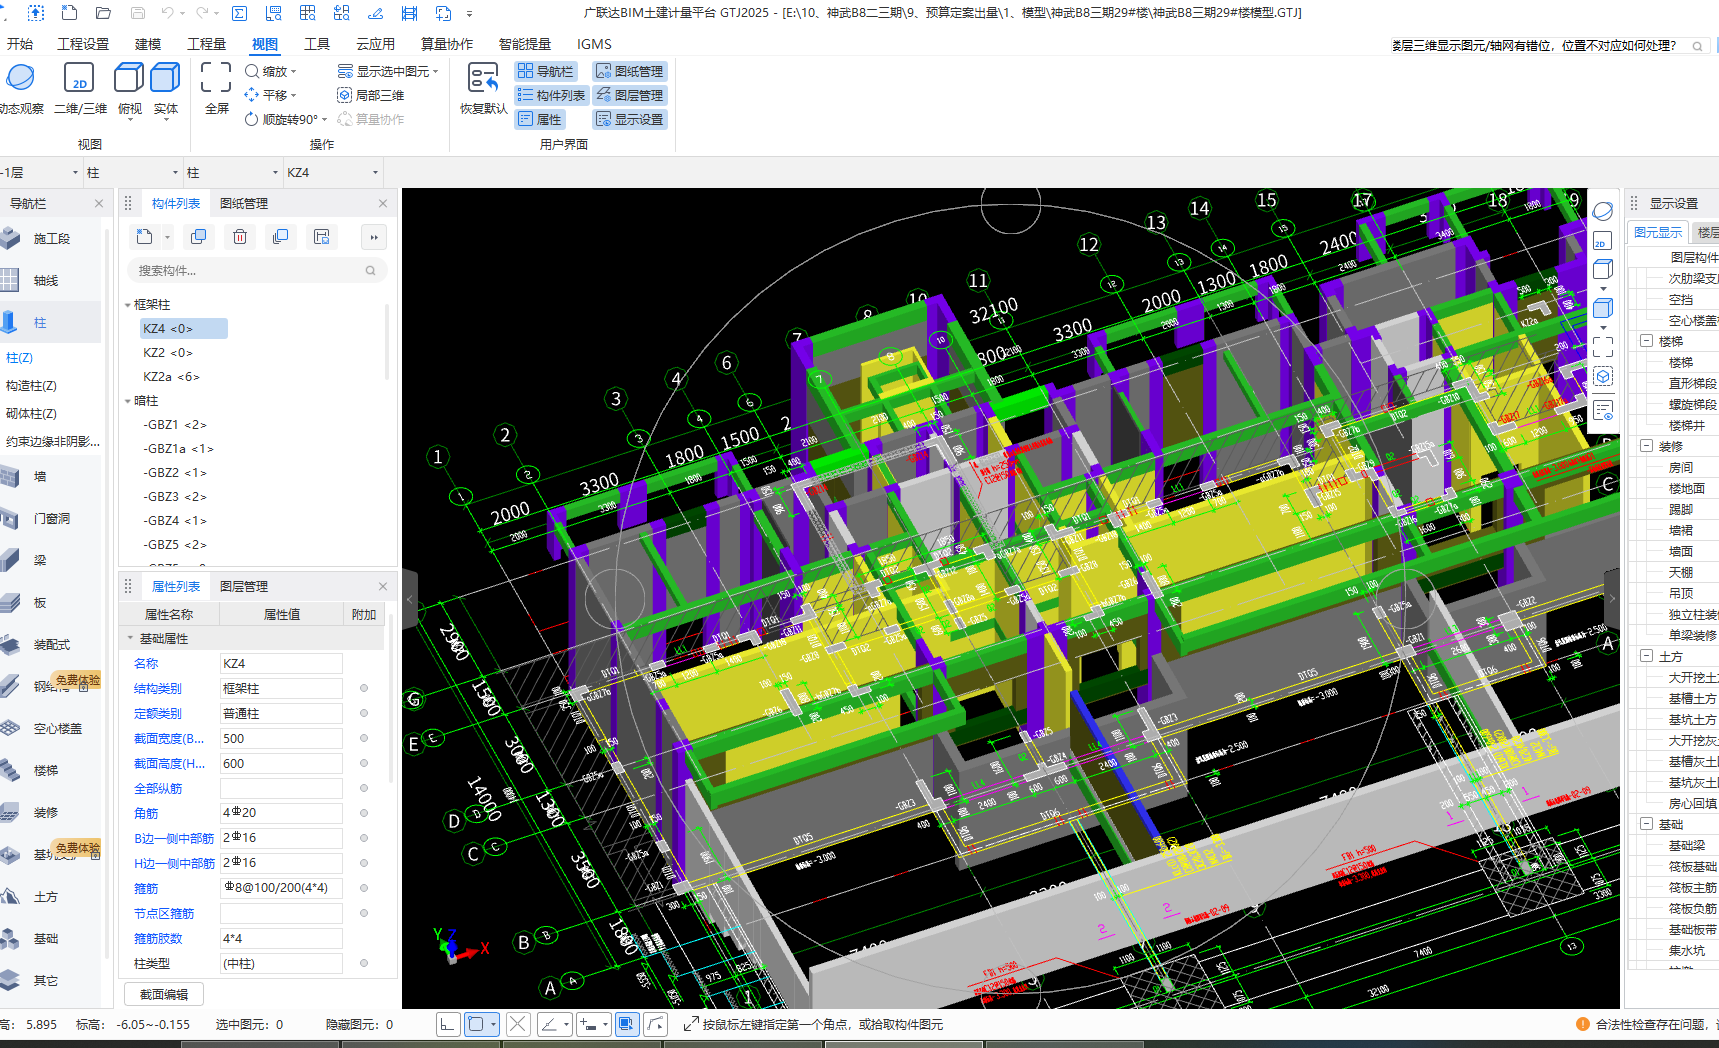Switch view with 二维/三维 icon
Viewport: 1719px width, 1048px height.
[79, 78]
